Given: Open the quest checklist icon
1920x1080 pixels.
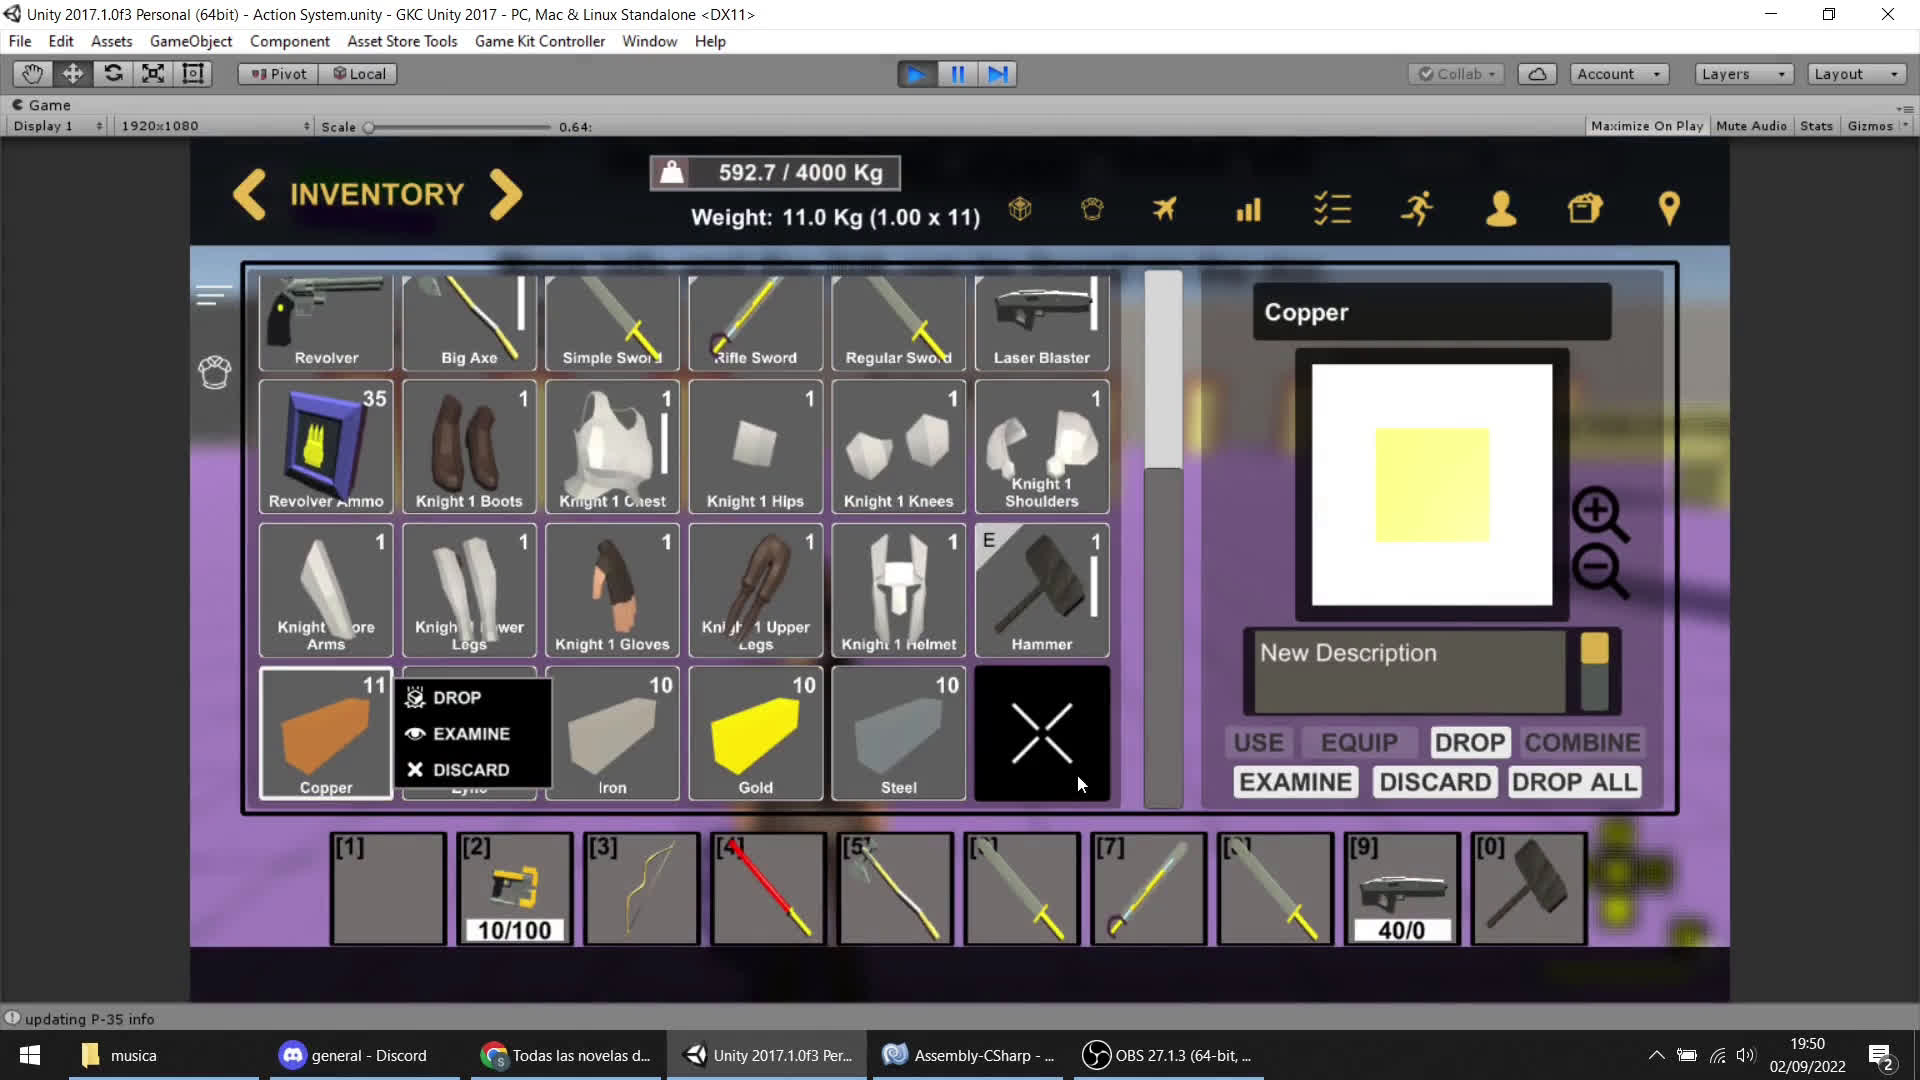Looking at the screenshot, I should (1333, 208).
